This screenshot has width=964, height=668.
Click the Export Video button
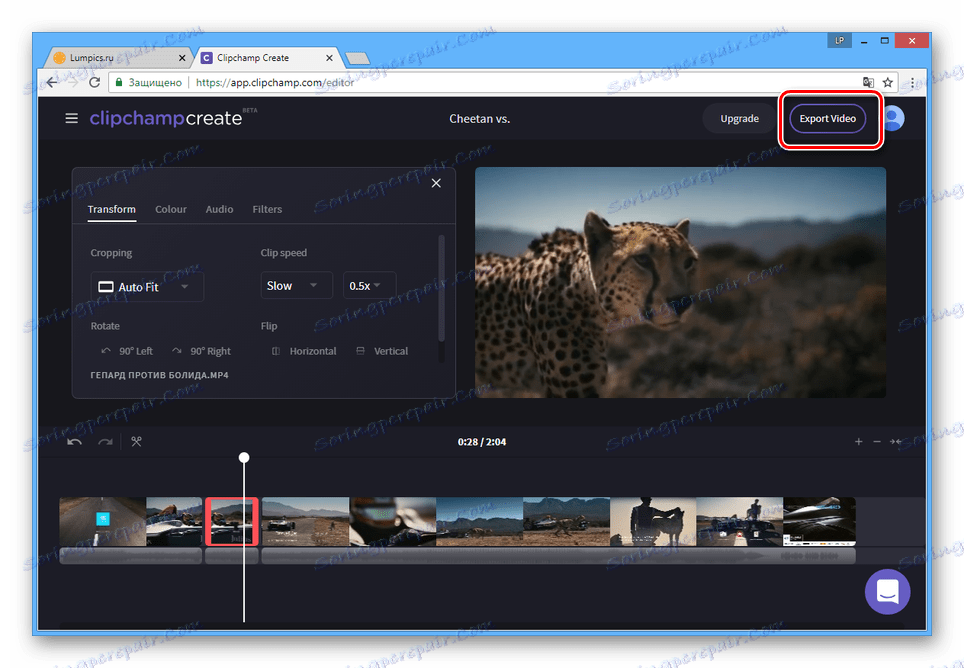click(827, 118)
